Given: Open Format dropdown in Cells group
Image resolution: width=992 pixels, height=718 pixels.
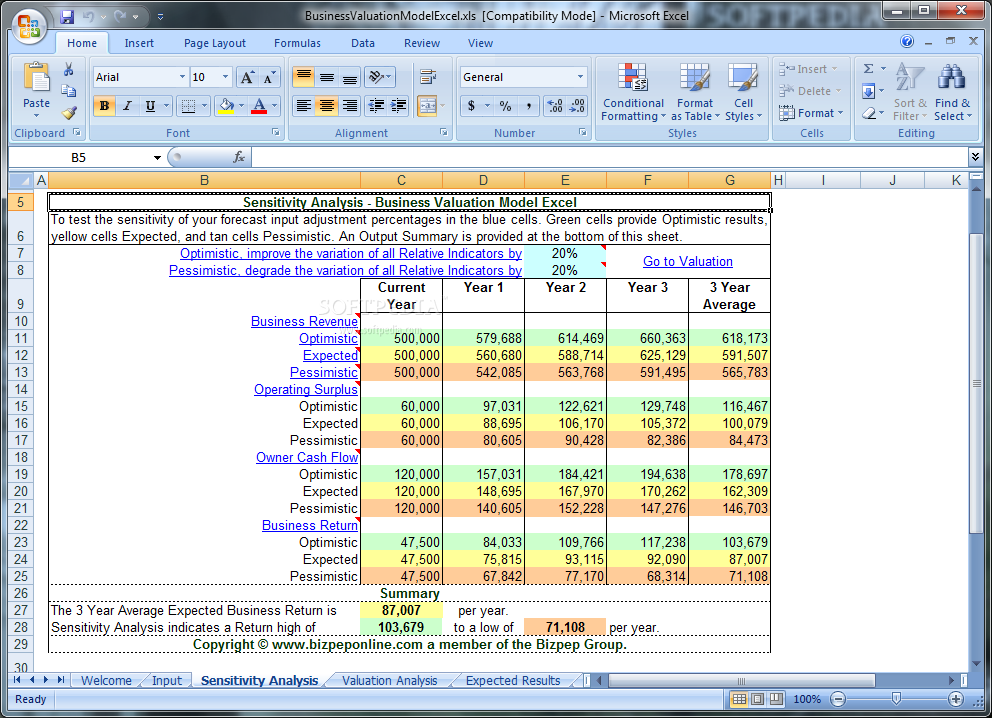Looking at the screenshot, I should pyautogui.click(x=812, y=113).
